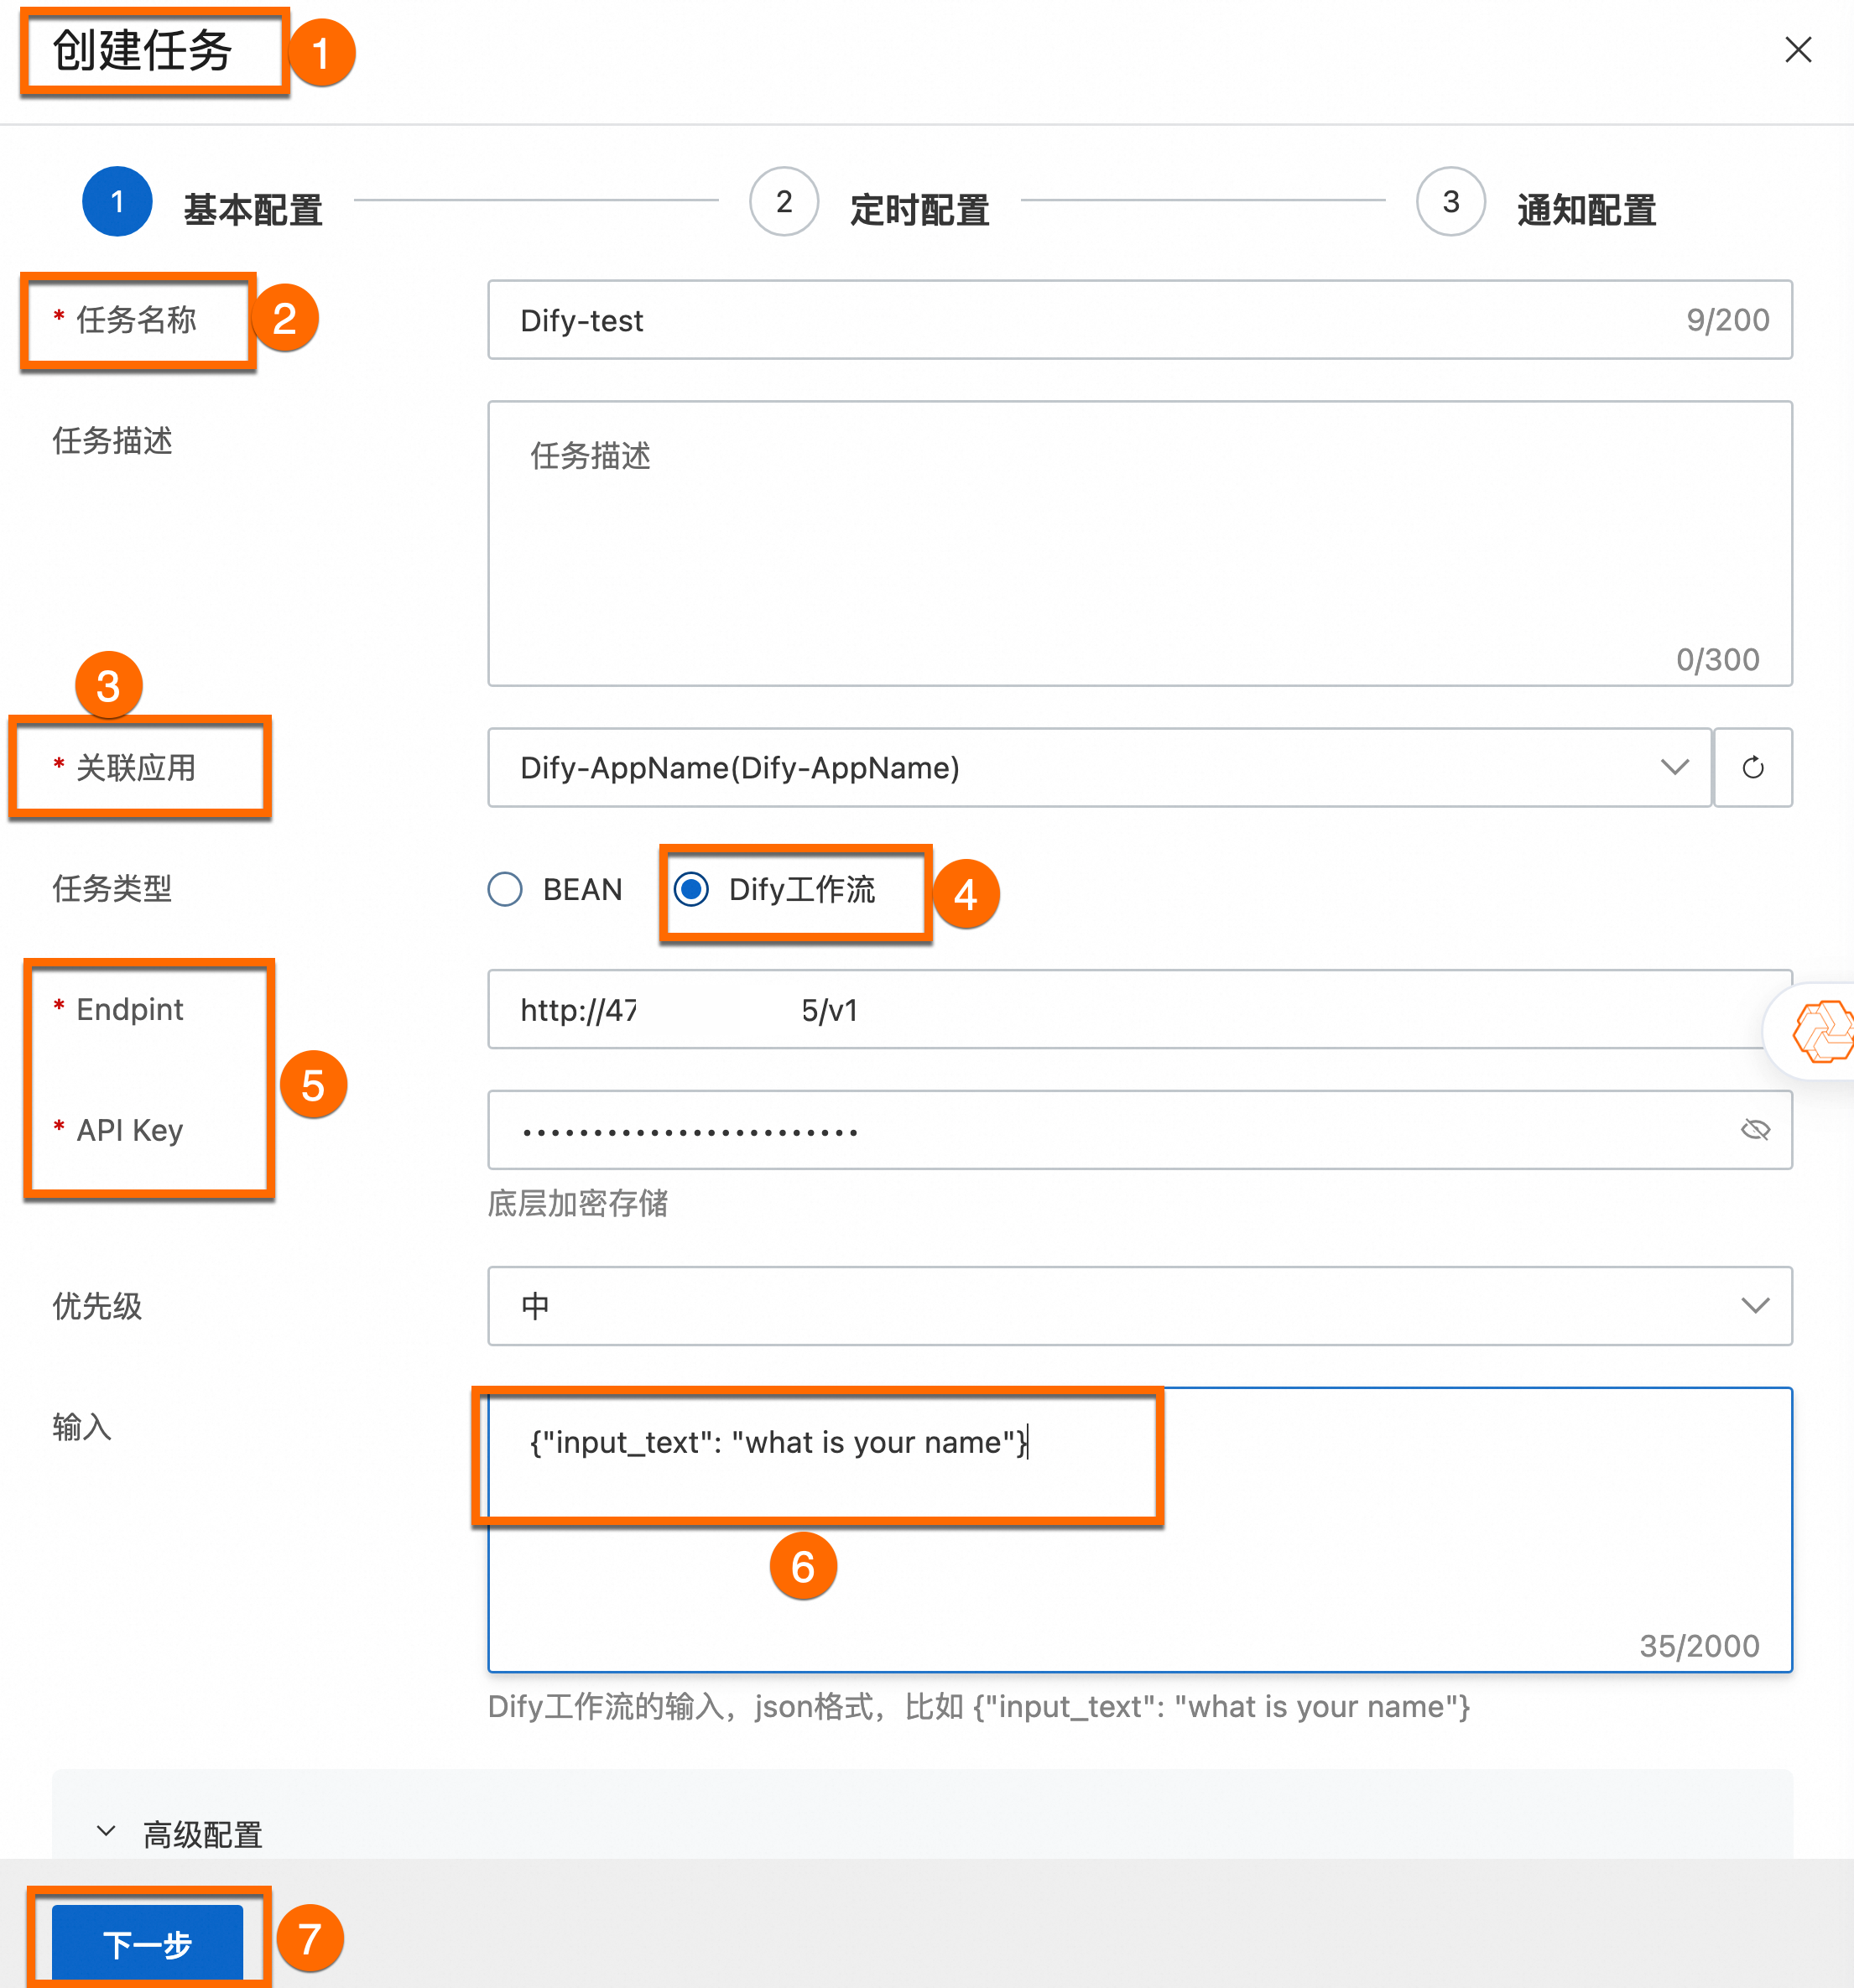
Task: Select the Dify工作流 radio option
Action: tap(692, 889)
